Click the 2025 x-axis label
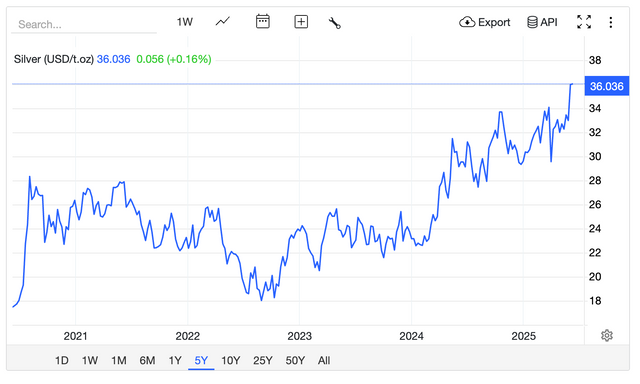 pyautogui.click(x=523, y=336)
